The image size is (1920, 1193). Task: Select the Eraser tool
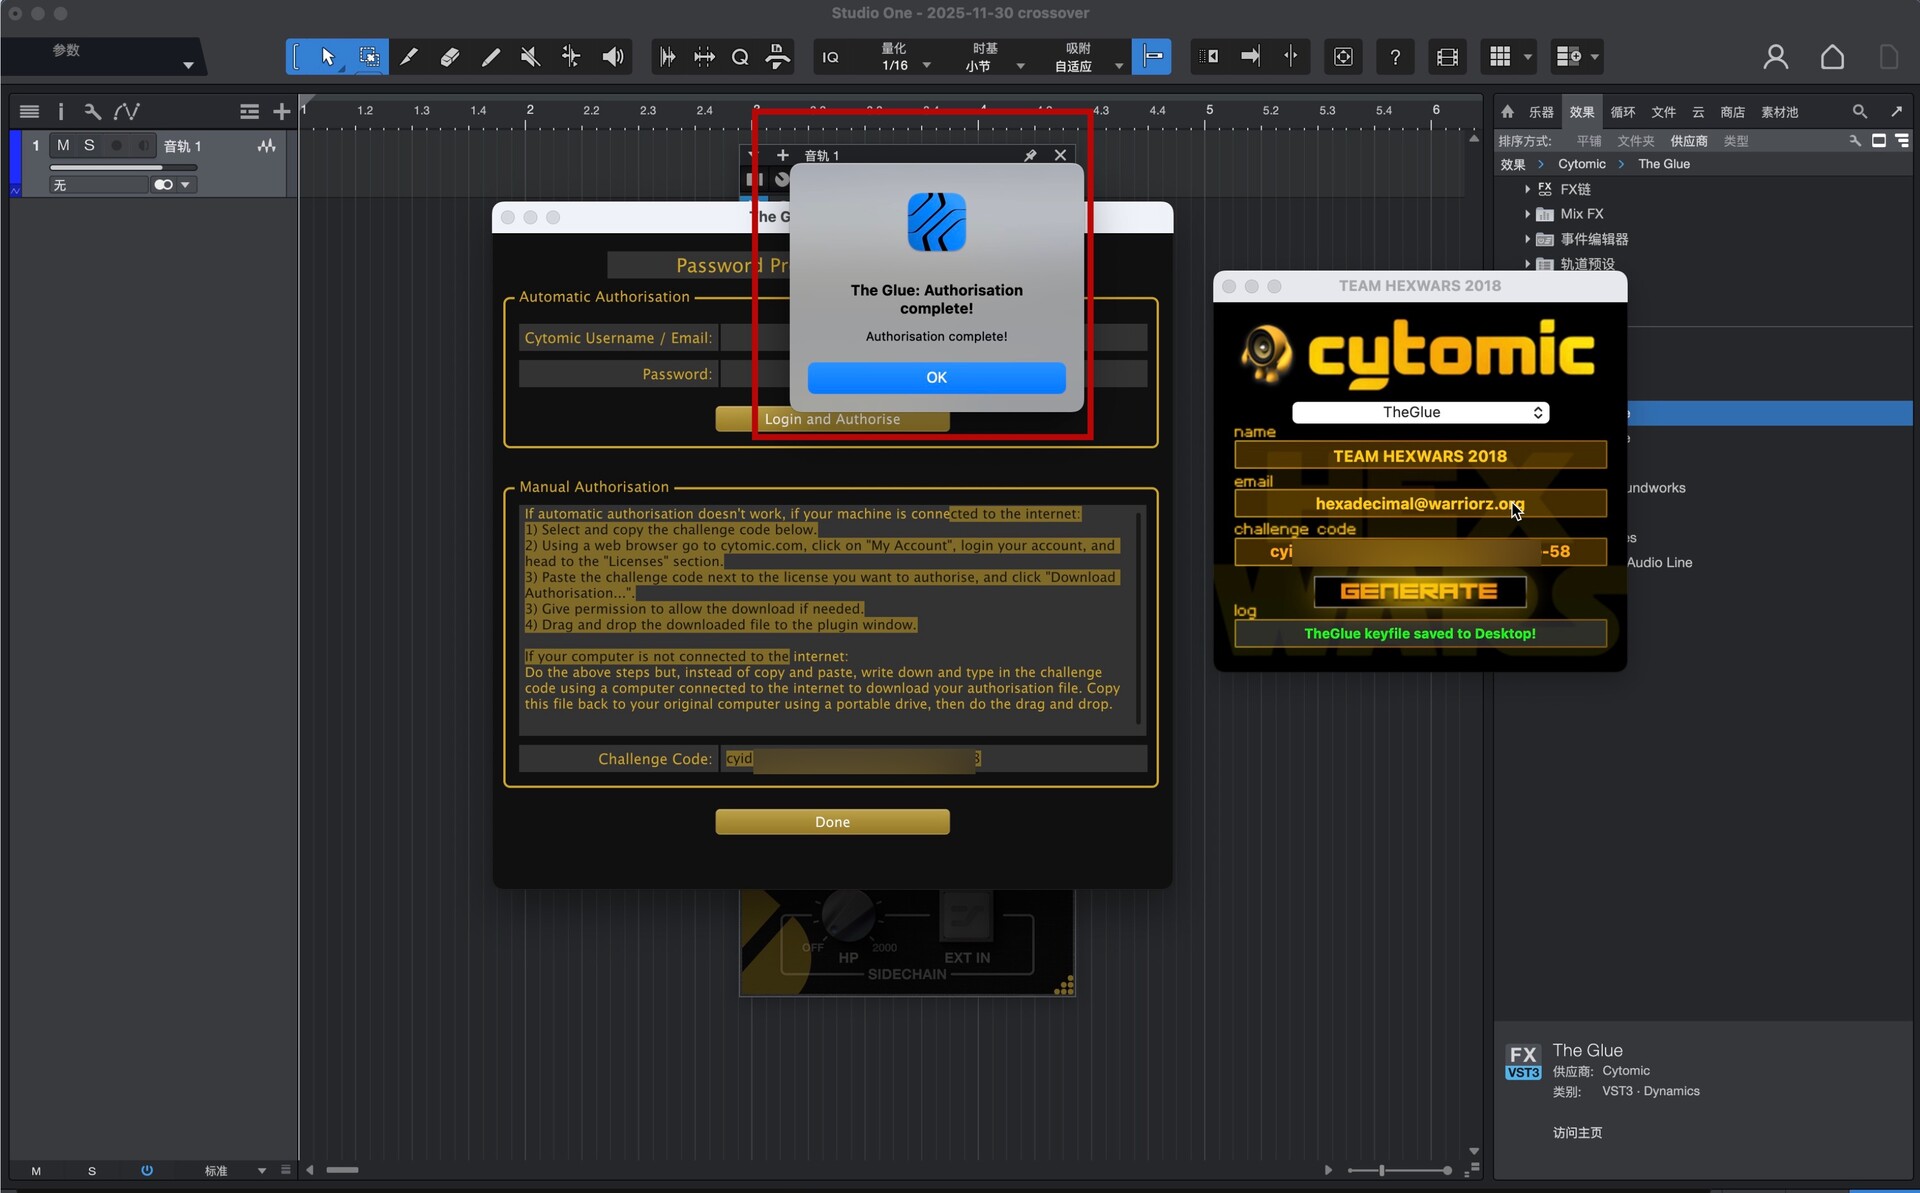(x=450, y=57)
